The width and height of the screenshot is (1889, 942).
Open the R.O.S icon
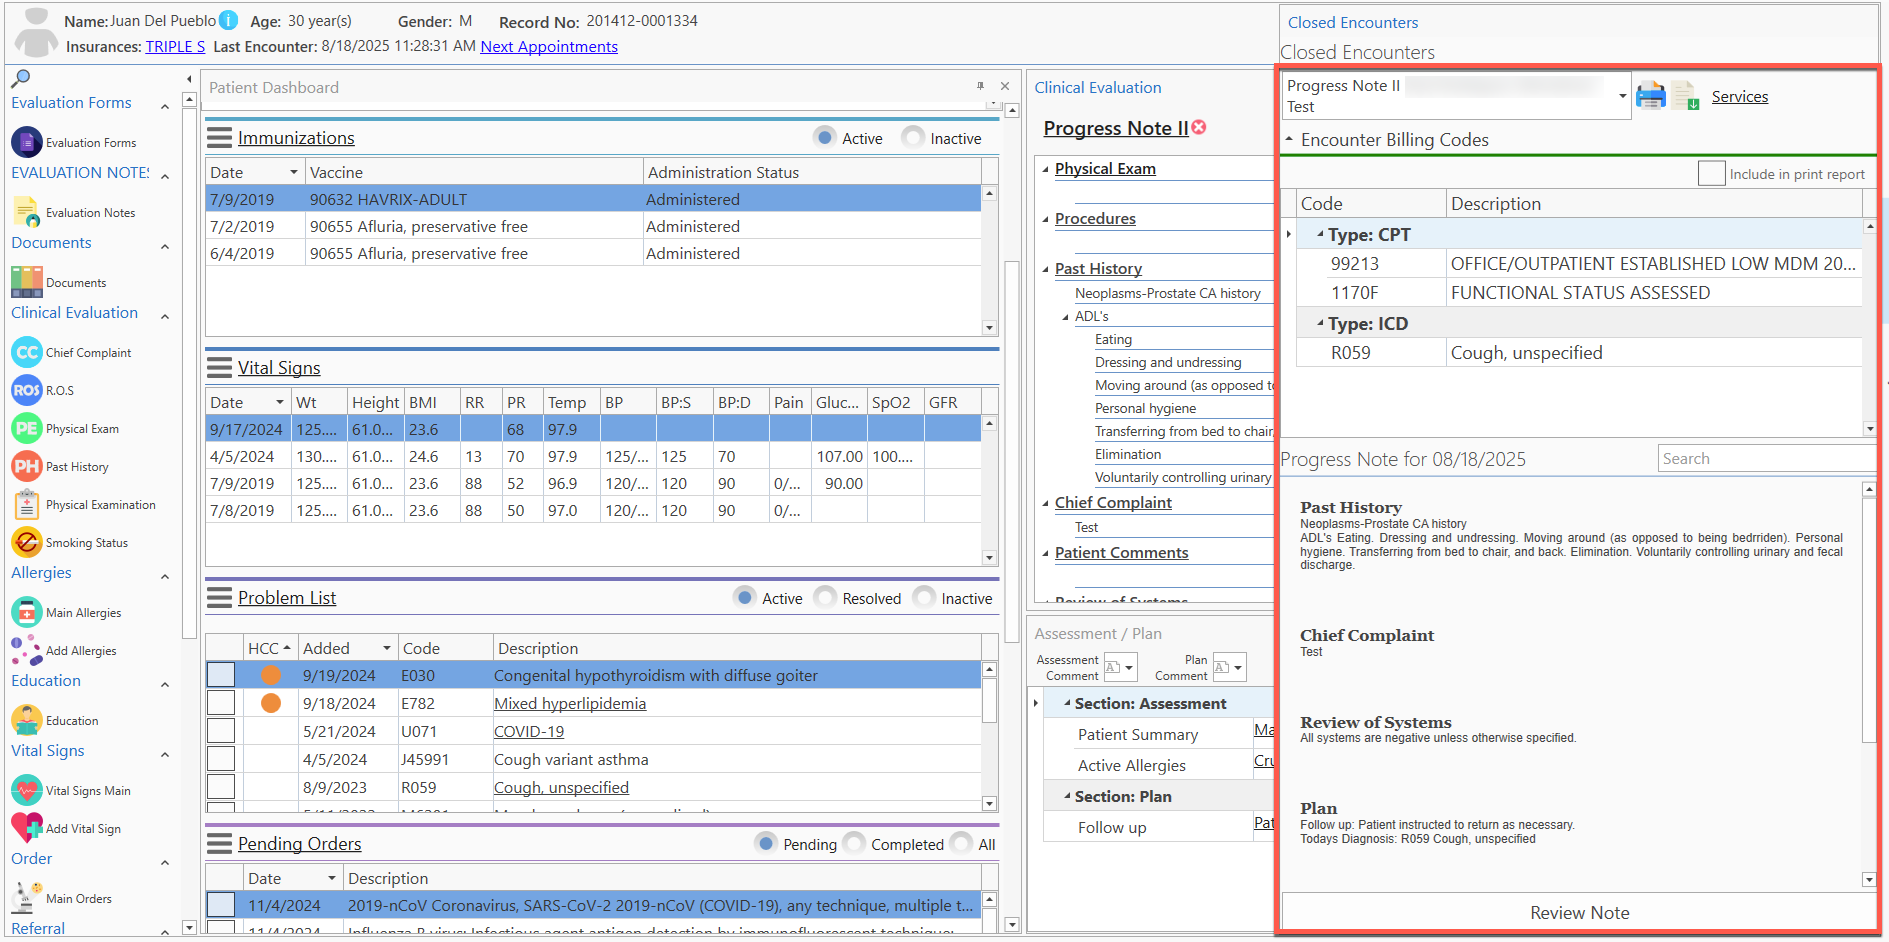coord(27,390)
